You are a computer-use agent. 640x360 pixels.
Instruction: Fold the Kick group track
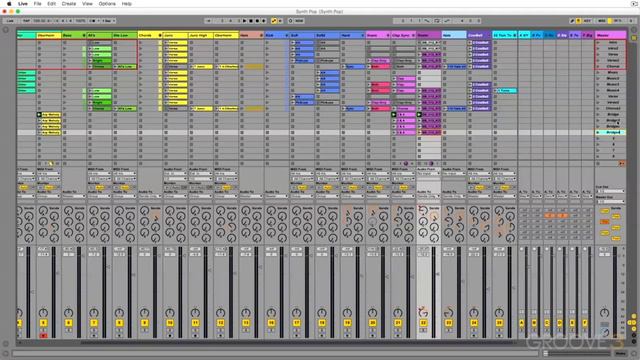[x=287, y=36]
